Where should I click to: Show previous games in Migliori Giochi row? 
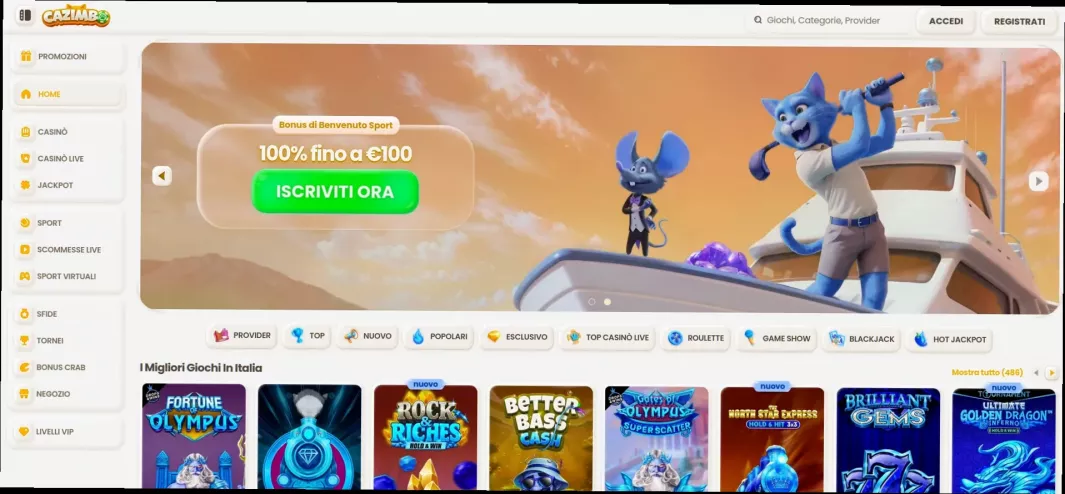[1036, 372]
